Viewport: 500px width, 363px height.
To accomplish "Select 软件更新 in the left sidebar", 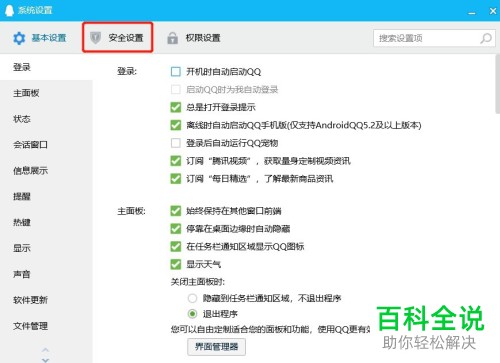I will tap(46, 300).
